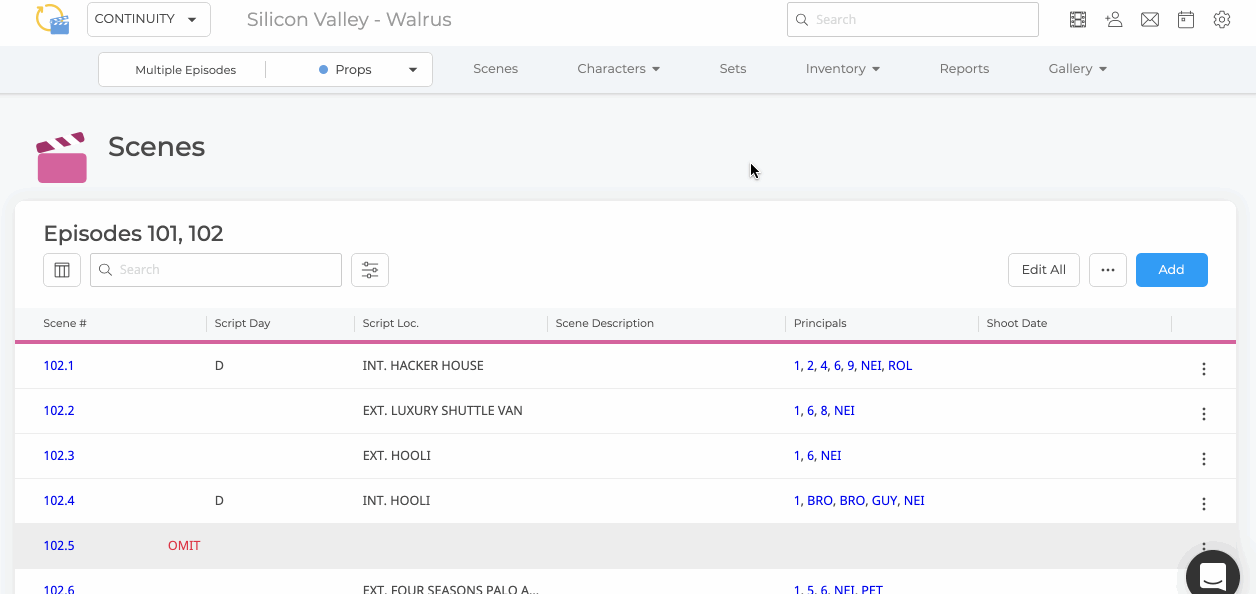Open scene 102.3 link

(x=59, y=456)
